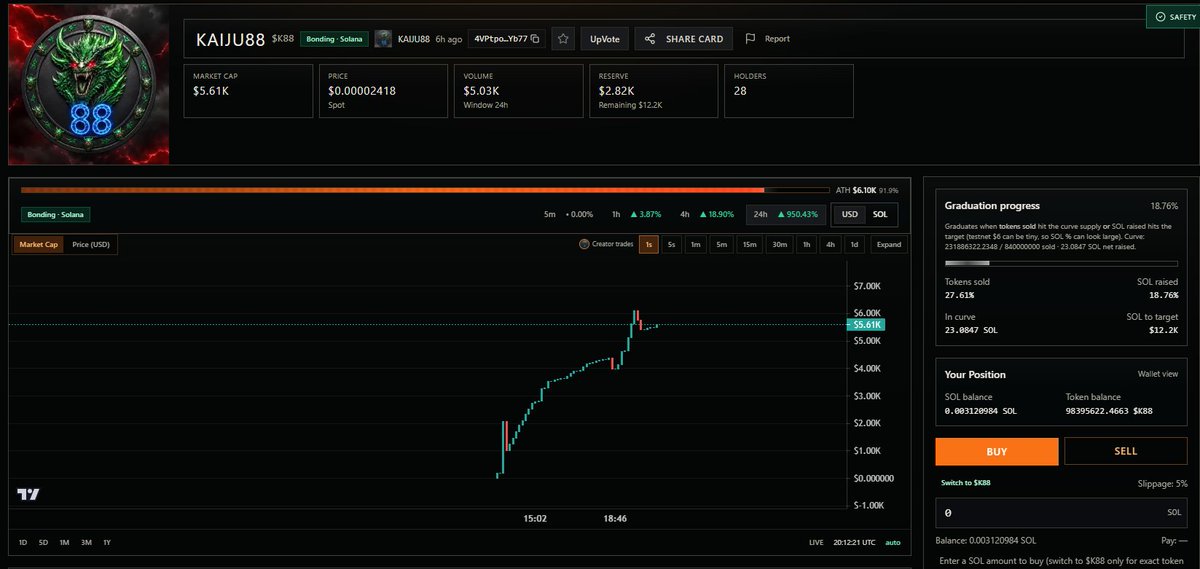
Task: Select the 5D chart range
Action: tap(43, 542)
